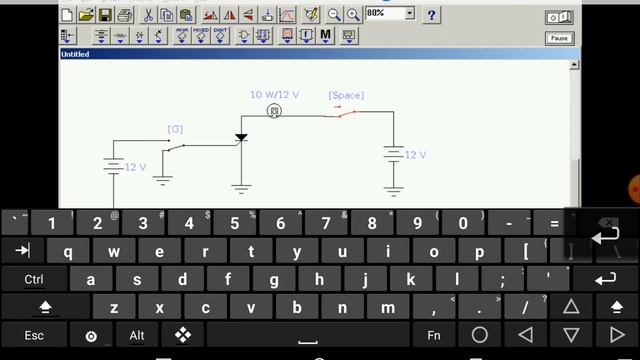
Task: Select the thyristor SCR symbol
Action: click(x=241, y=138)
